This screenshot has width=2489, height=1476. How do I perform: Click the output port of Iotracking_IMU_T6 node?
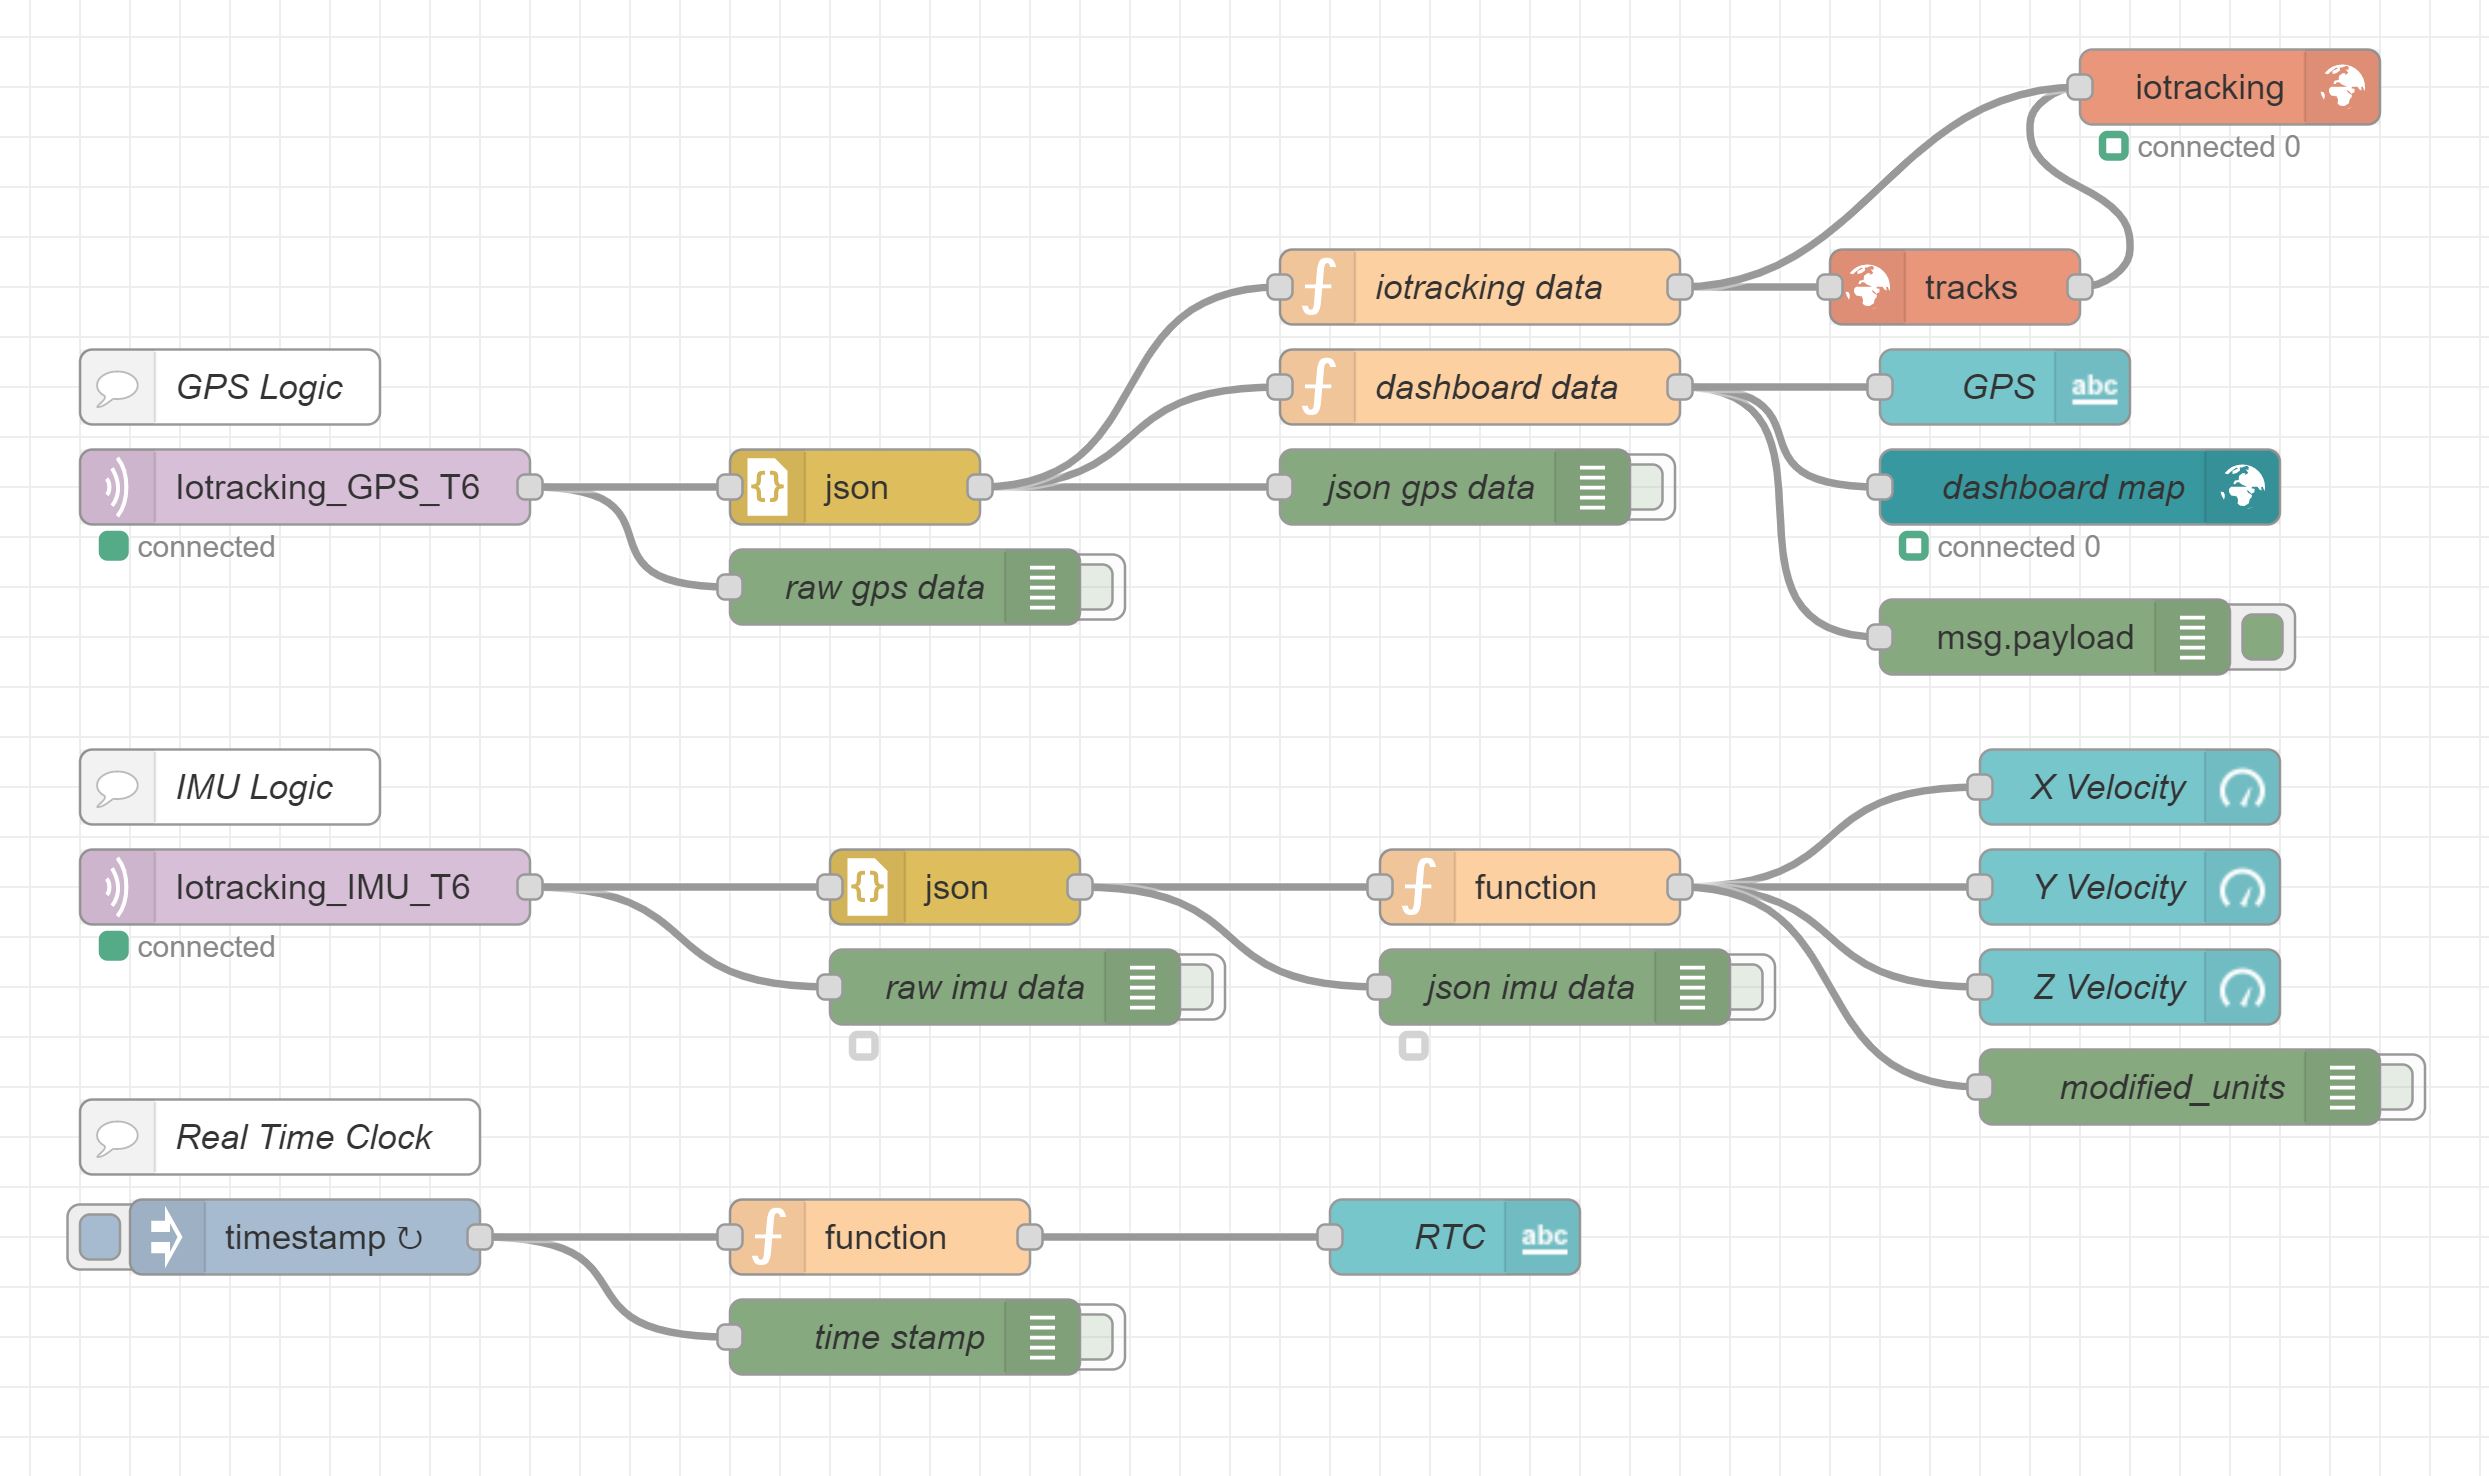pyautogui.click(x=530, y=887)
